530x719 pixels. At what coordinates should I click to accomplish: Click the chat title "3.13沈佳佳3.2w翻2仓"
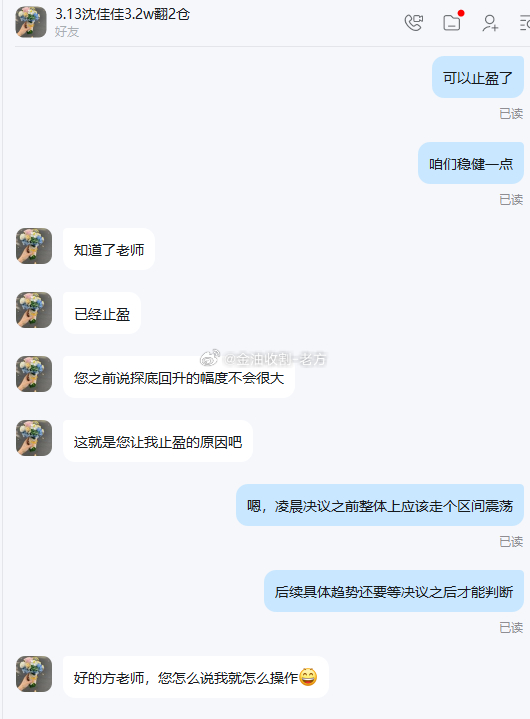[x=122, y=14]
